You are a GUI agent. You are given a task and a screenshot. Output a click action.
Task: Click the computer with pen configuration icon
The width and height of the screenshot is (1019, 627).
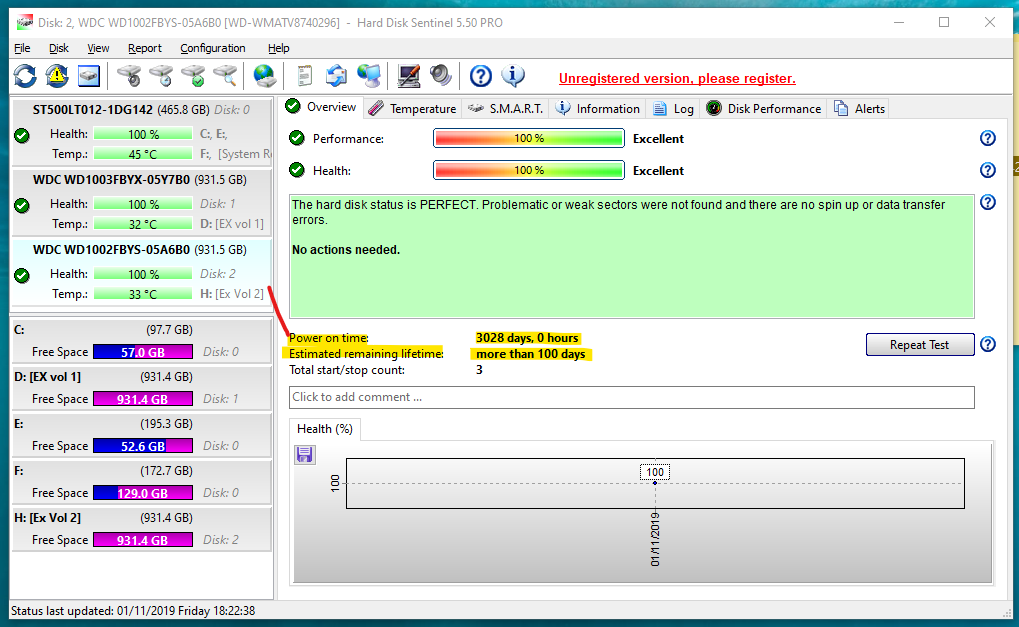(x=409, y=76)
